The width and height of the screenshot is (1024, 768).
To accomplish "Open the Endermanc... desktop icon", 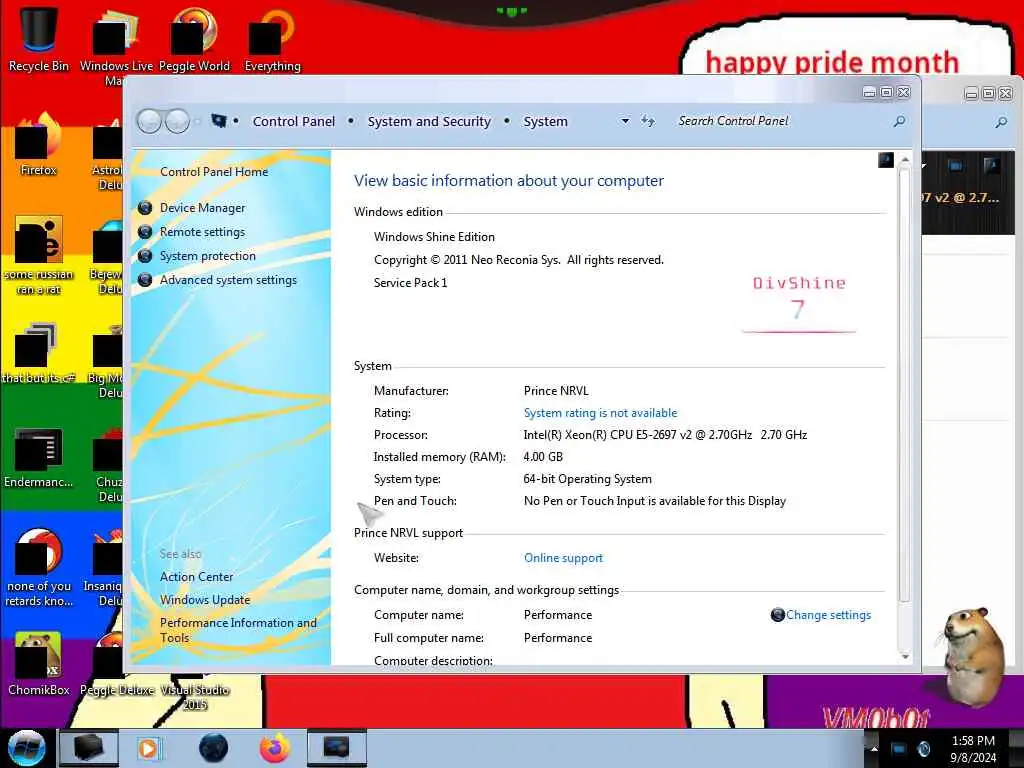I will point(39,457).
